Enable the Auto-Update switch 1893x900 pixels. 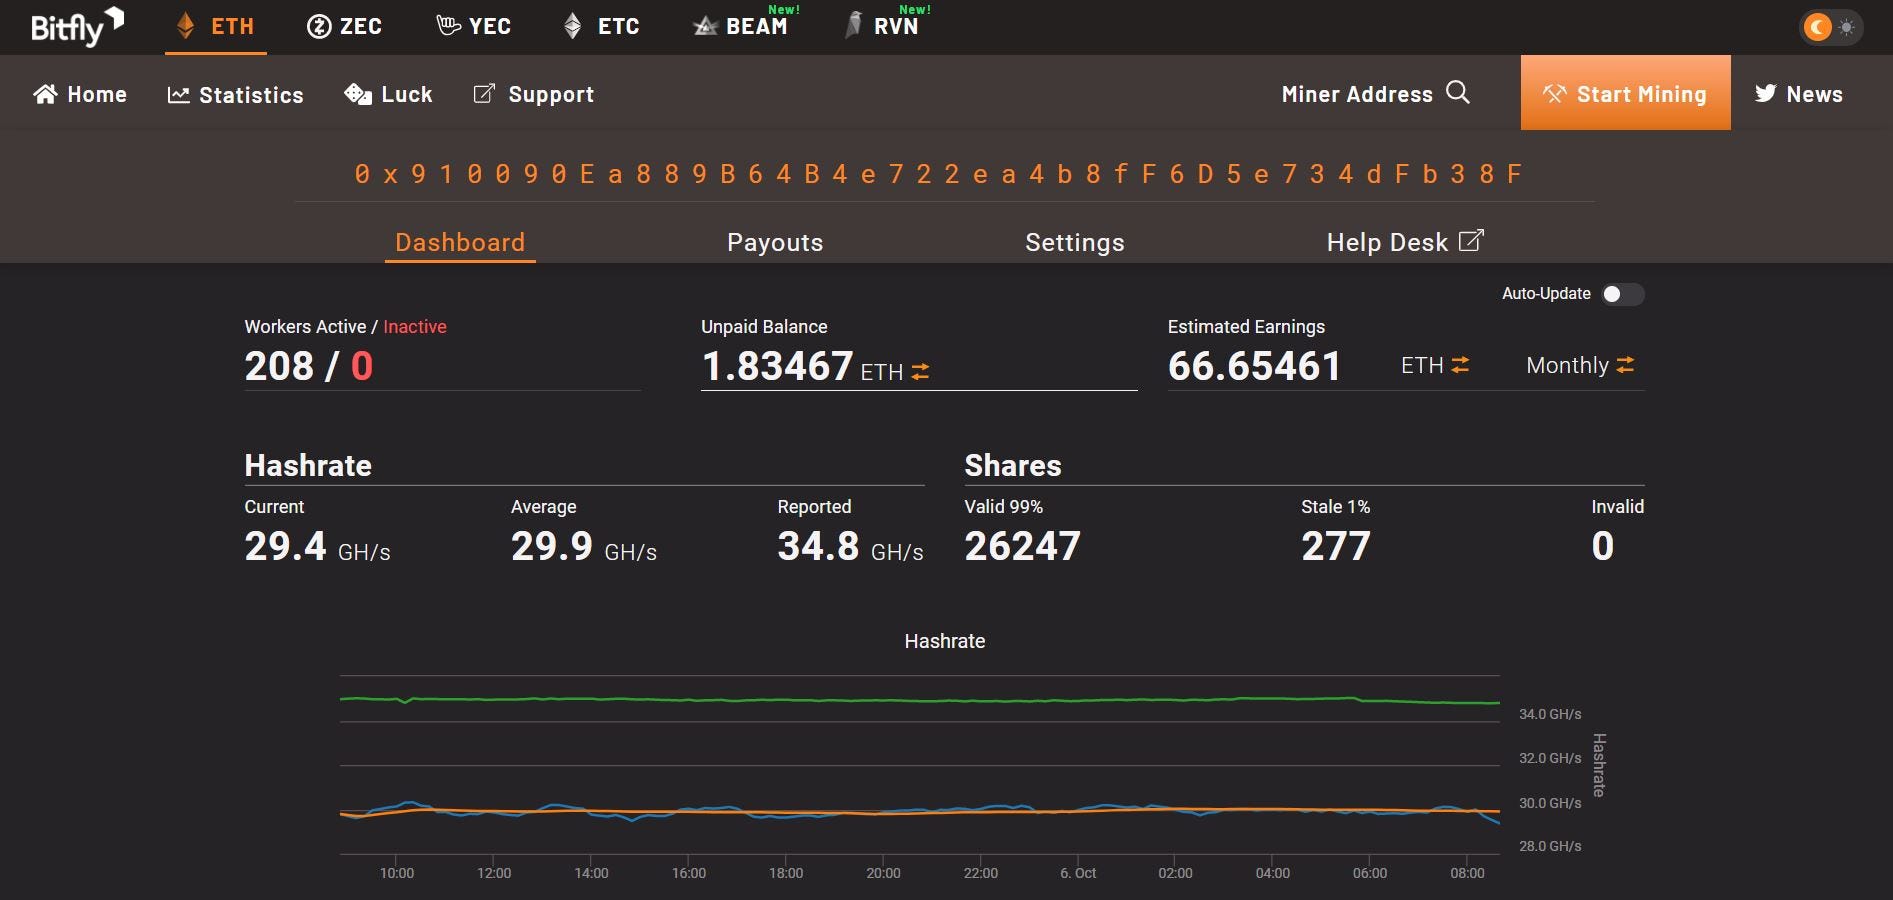point(1622,294)
